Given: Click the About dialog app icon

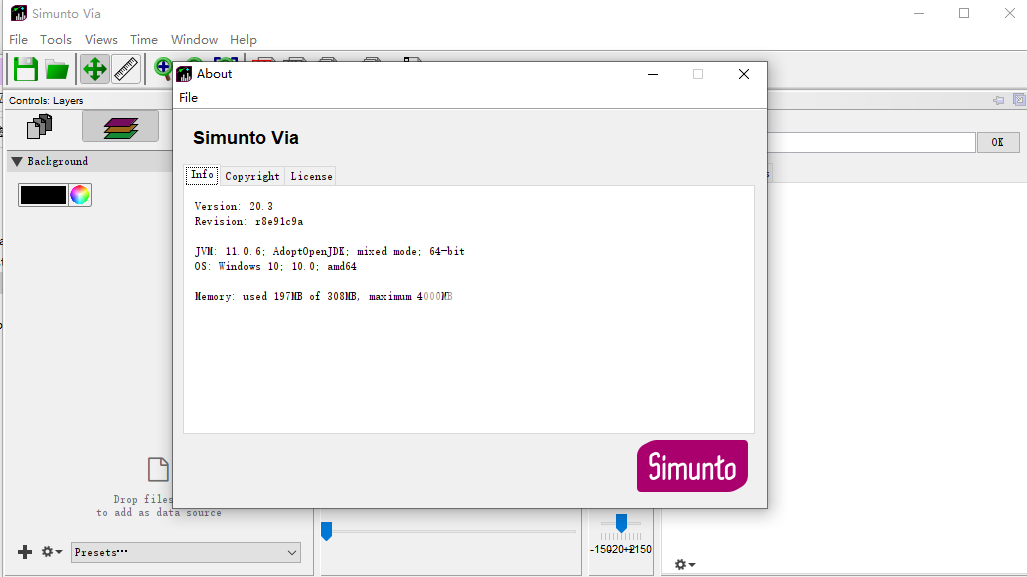Looking at the screenshot, I should 185,74.
